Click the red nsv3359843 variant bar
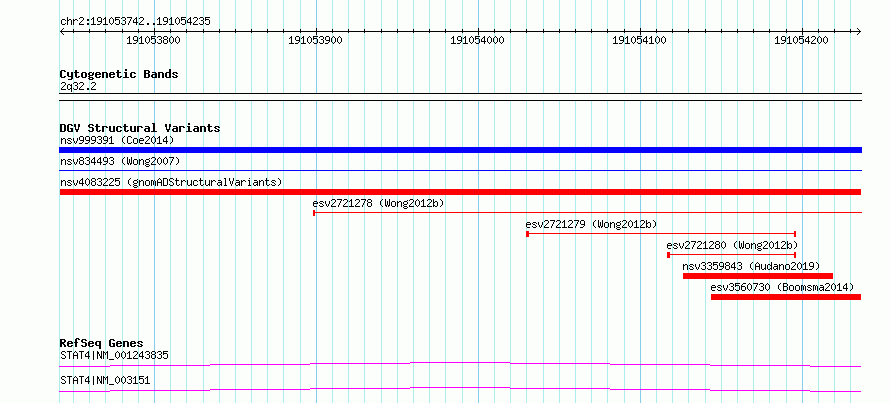This screenshot has width=890, height=403. point(758,276)
